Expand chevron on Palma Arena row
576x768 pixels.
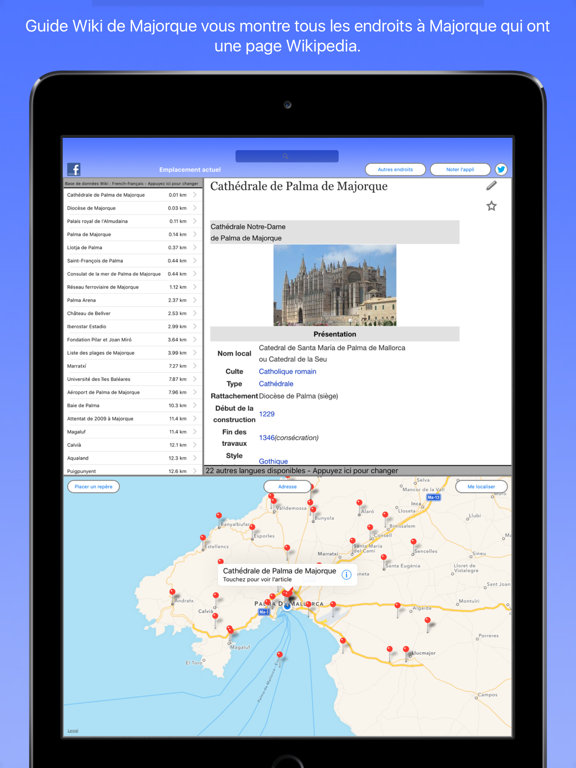195,300
